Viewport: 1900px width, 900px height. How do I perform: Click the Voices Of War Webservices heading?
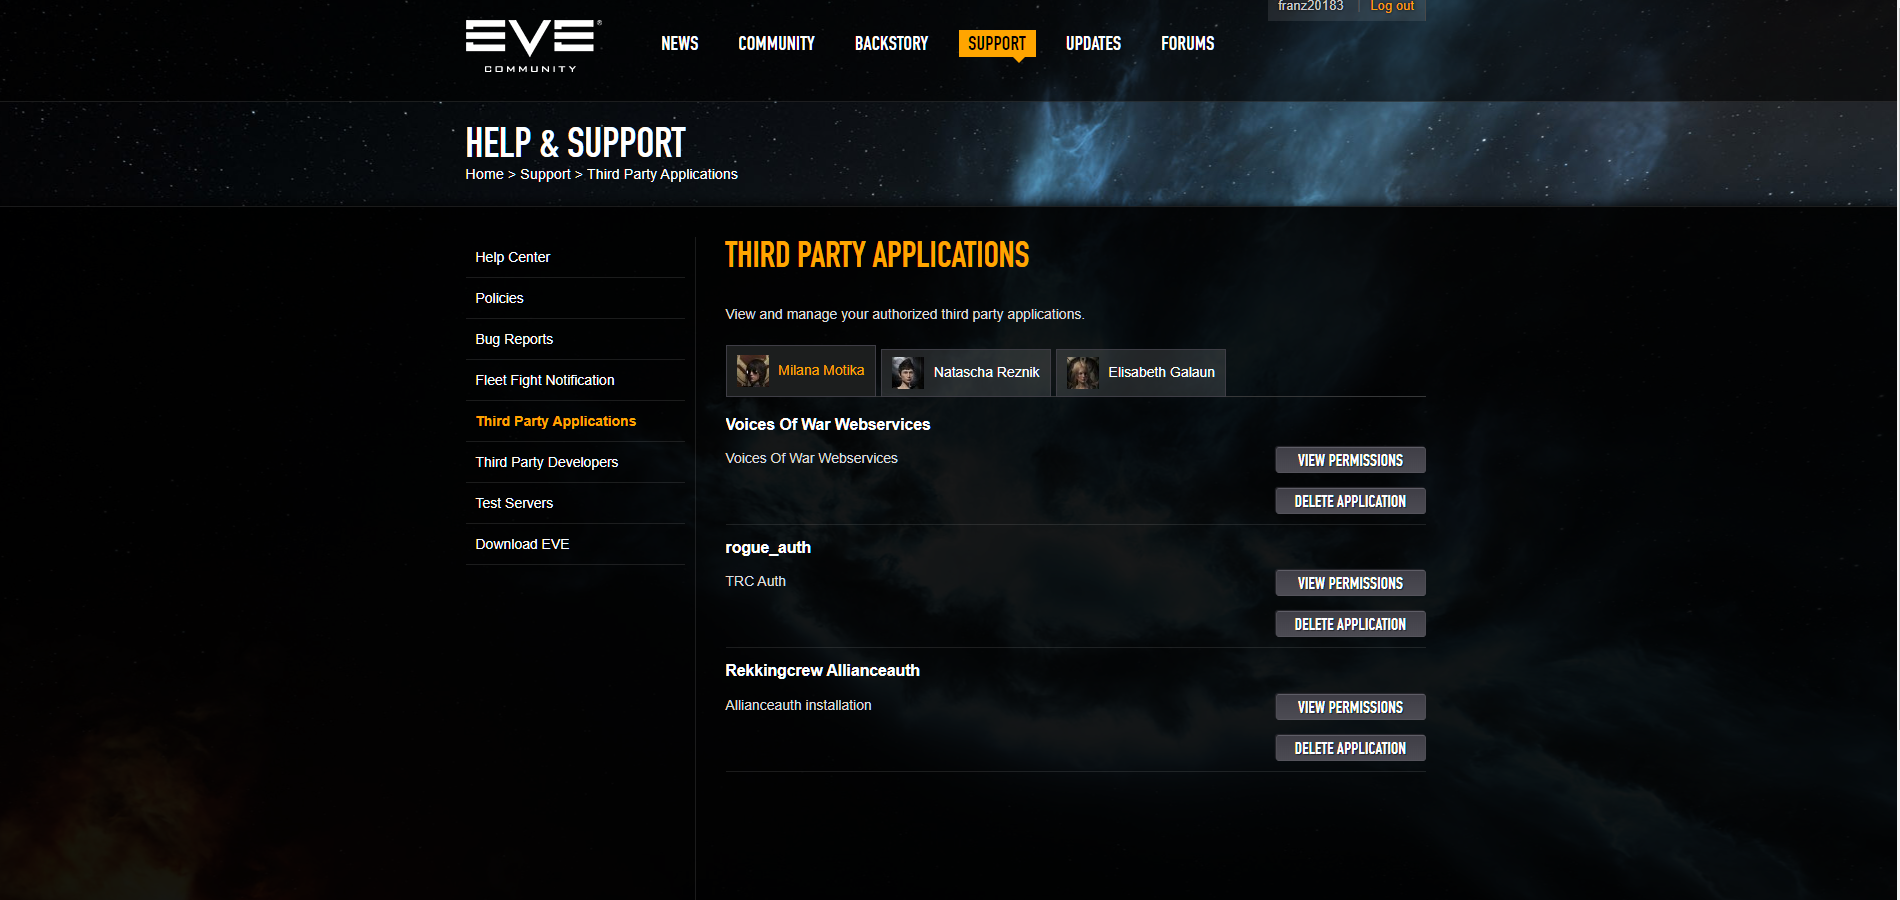827,424
